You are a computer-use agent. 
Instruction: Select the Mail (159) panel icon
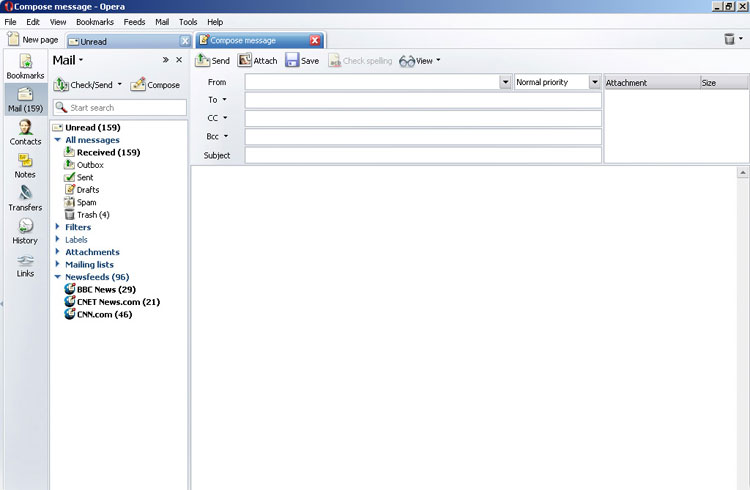(x=25, y=94)
